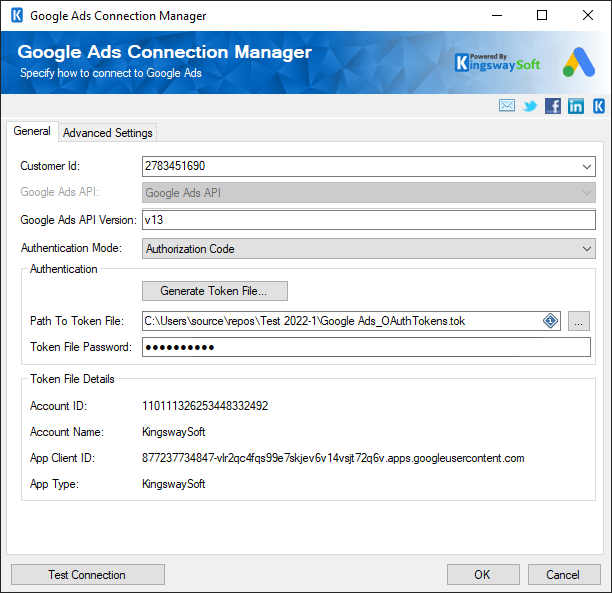
Task: Open the Authentication Mode dropdown
Action: 368,249
